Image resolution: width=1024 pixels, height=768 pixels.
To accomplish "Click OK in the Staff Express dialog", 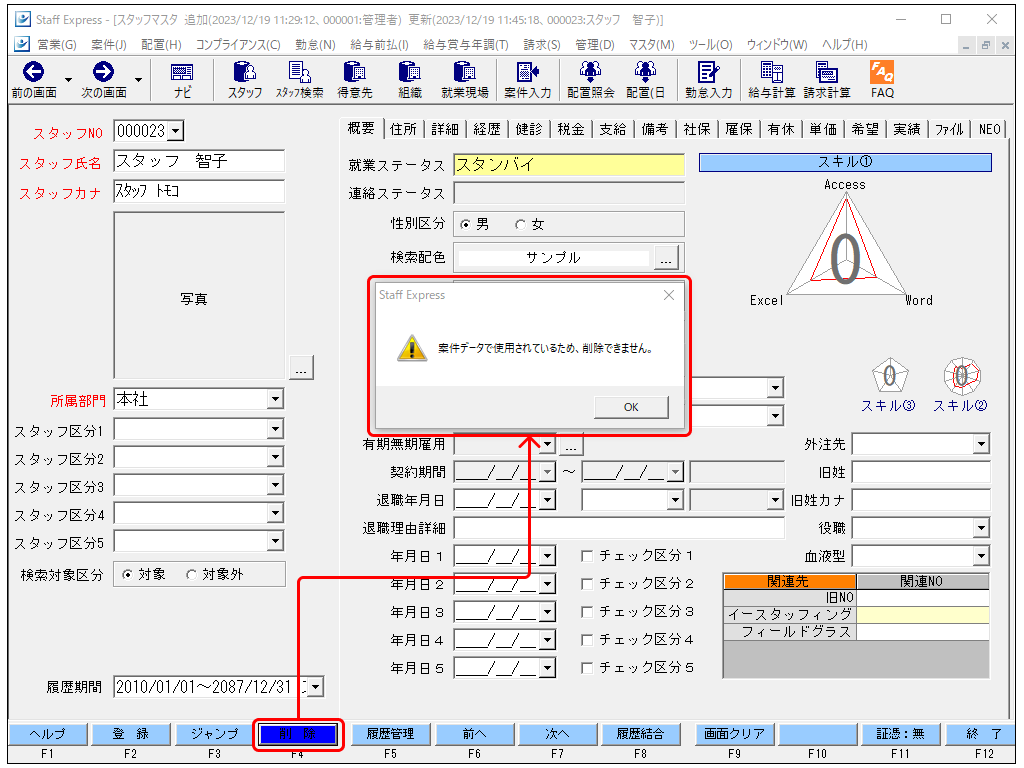I will pyautogui.click(x=631, y=407).
